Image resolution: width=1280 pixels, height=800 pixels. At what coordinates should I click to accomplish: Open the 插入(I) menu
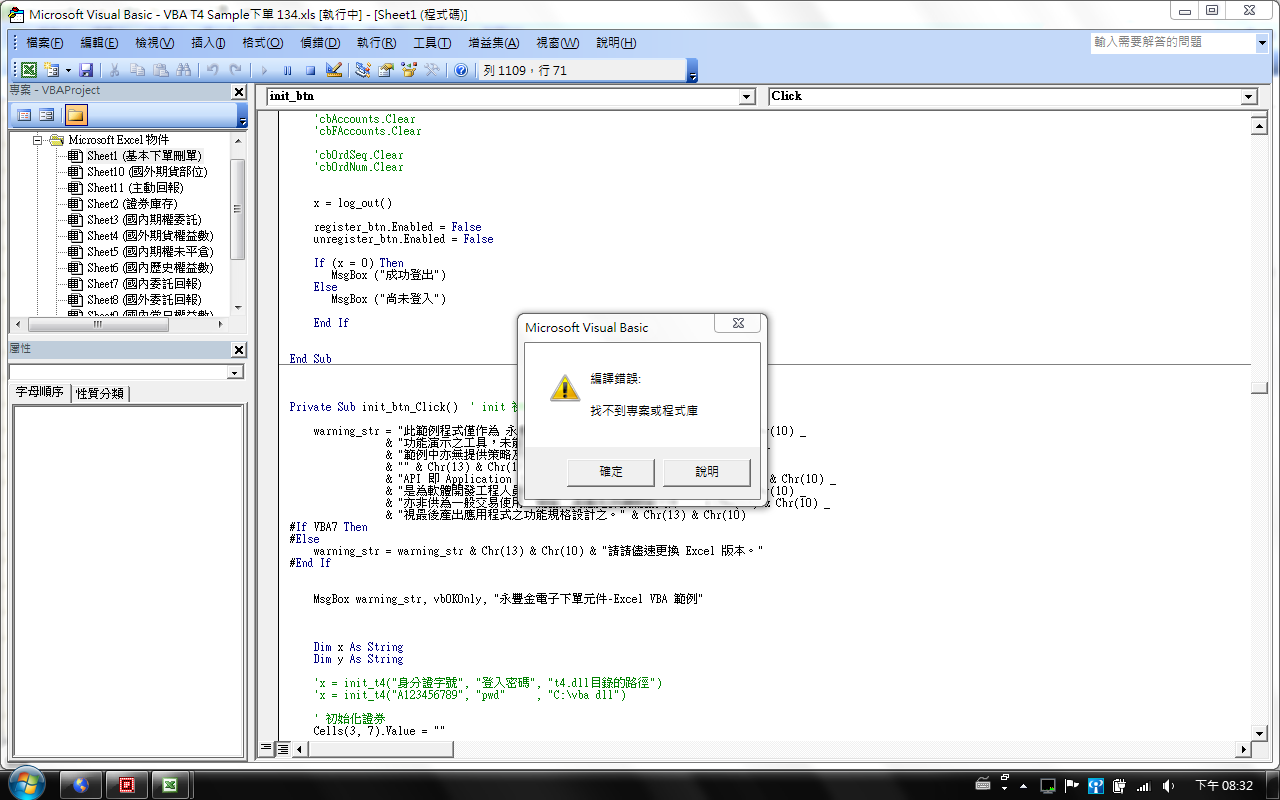[208, 43]
